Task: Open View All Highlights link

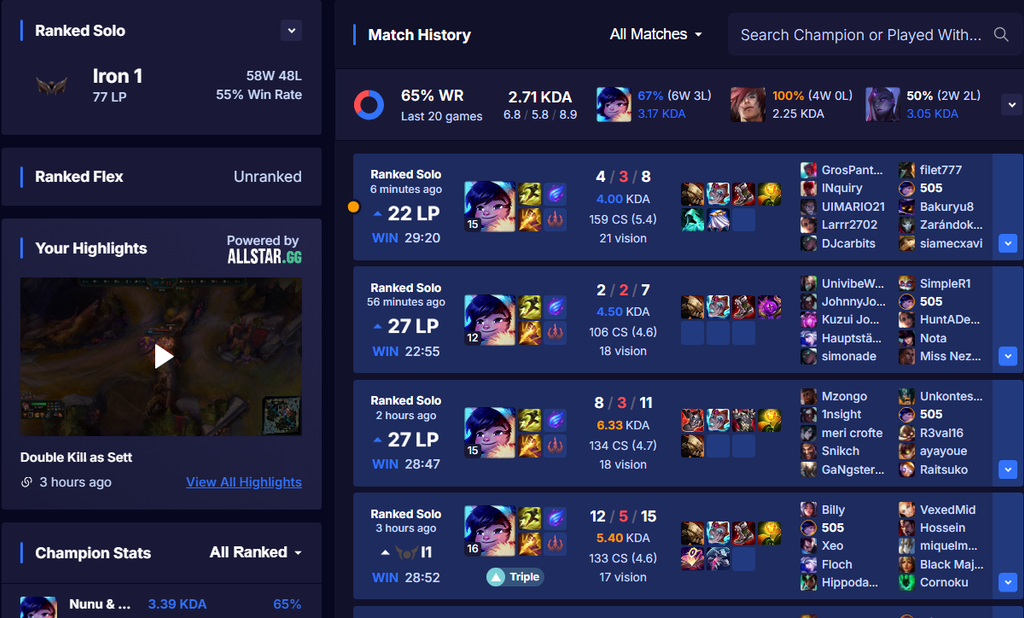Action: point(244,482)
